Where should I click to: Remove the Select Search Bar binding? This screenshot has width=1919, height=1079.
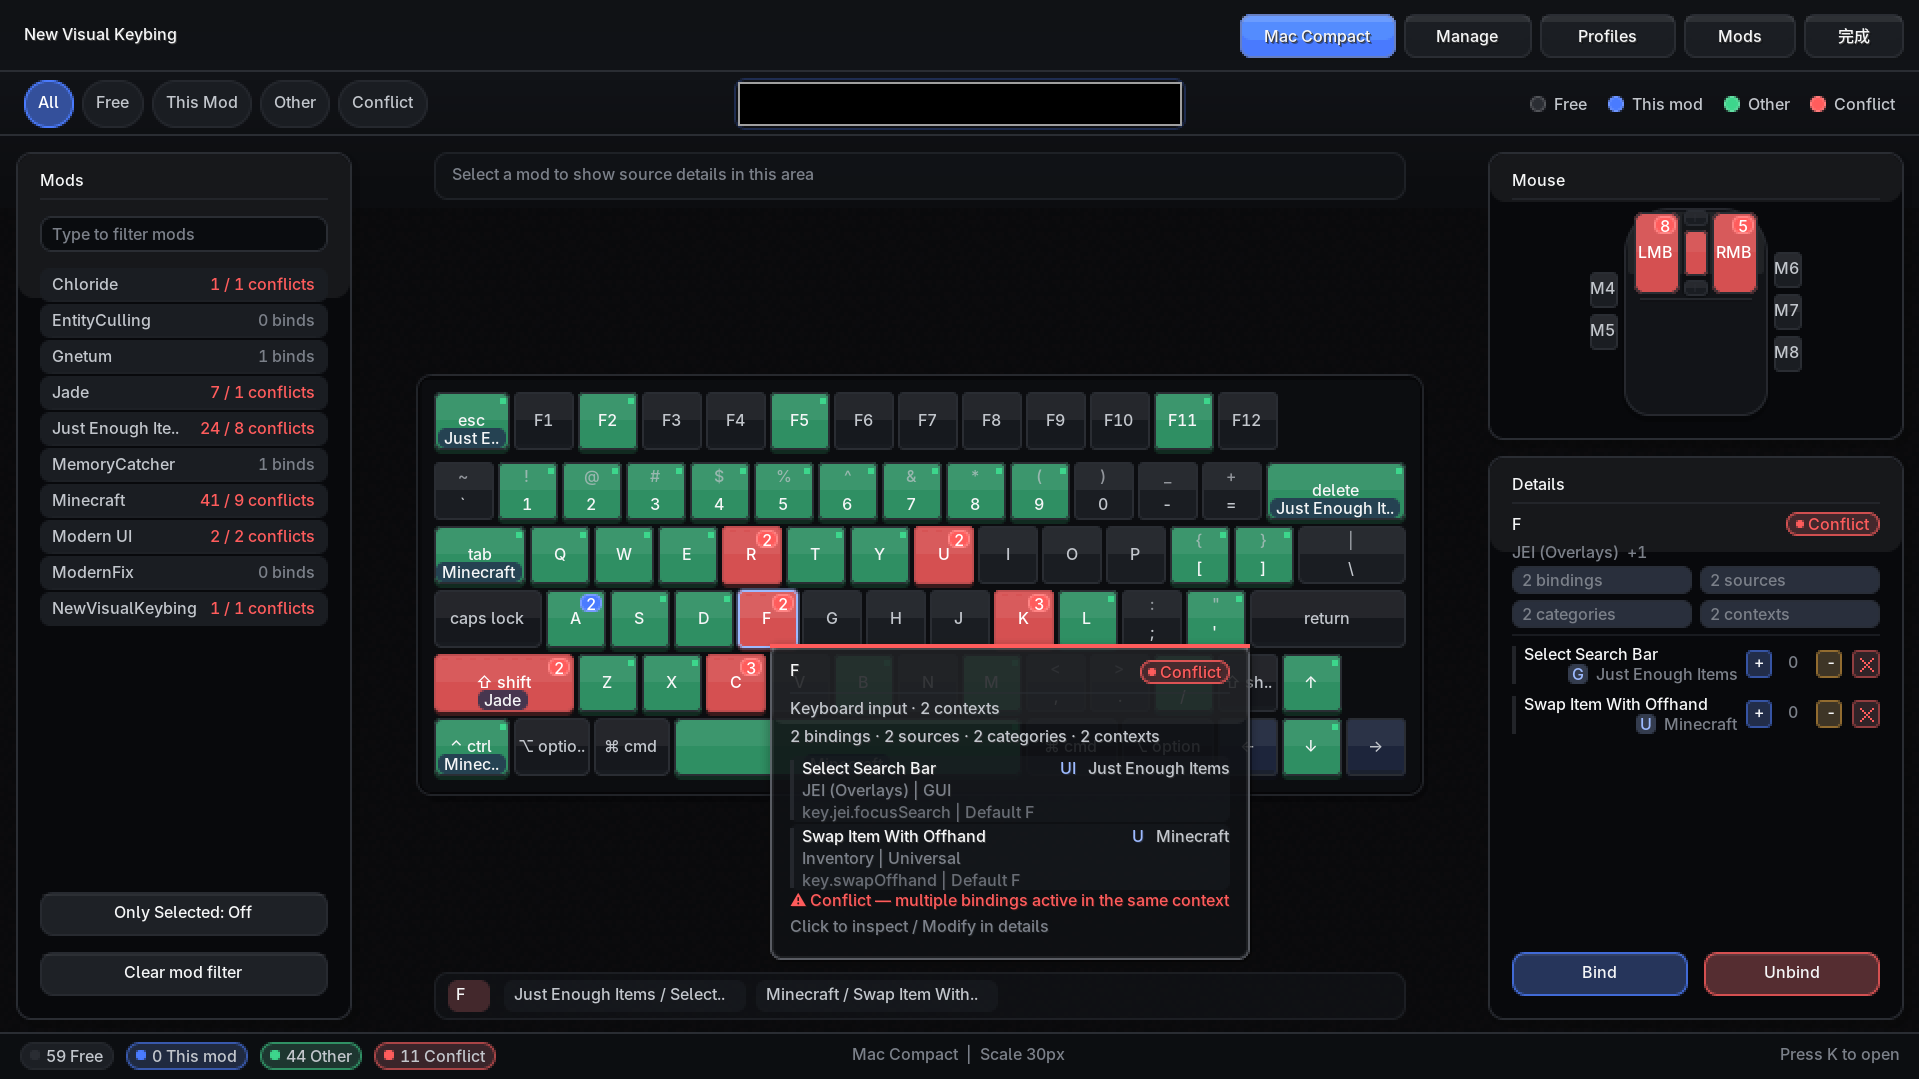point(1866,664)
